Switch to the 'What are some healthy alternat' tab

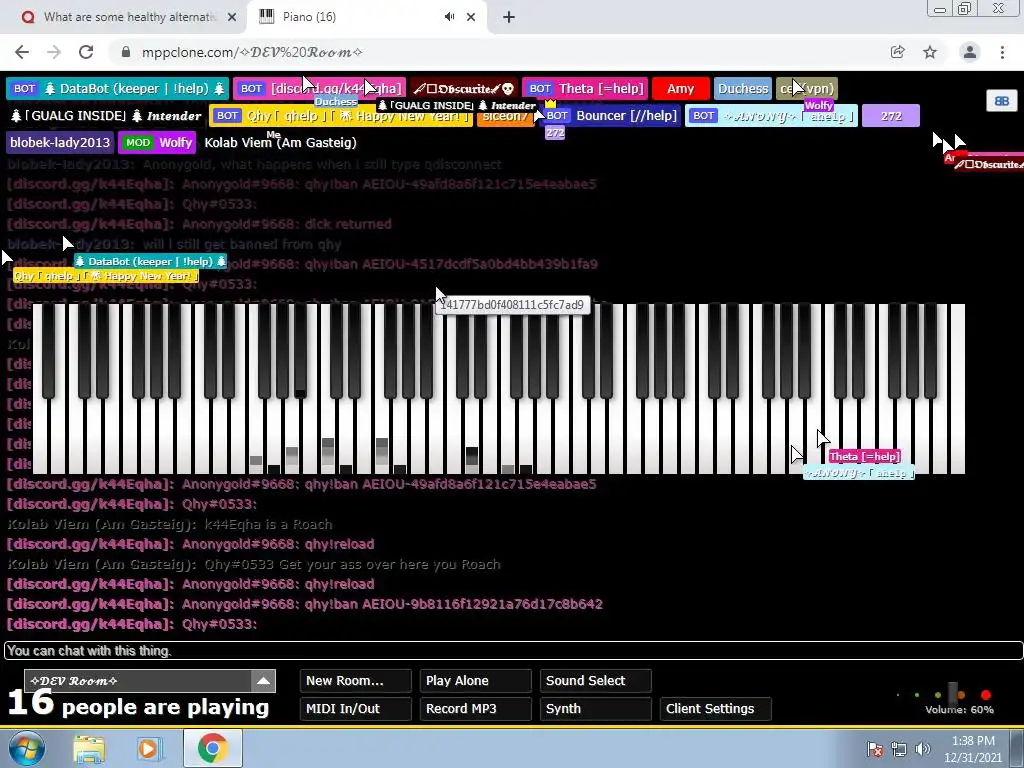point(129,17)
